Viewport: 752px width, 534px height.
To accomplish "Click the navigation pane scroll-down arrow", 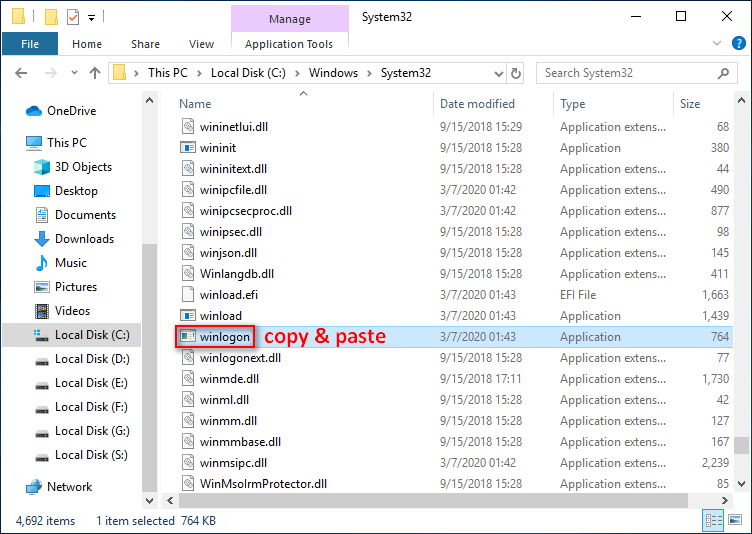I will (150, 500).
